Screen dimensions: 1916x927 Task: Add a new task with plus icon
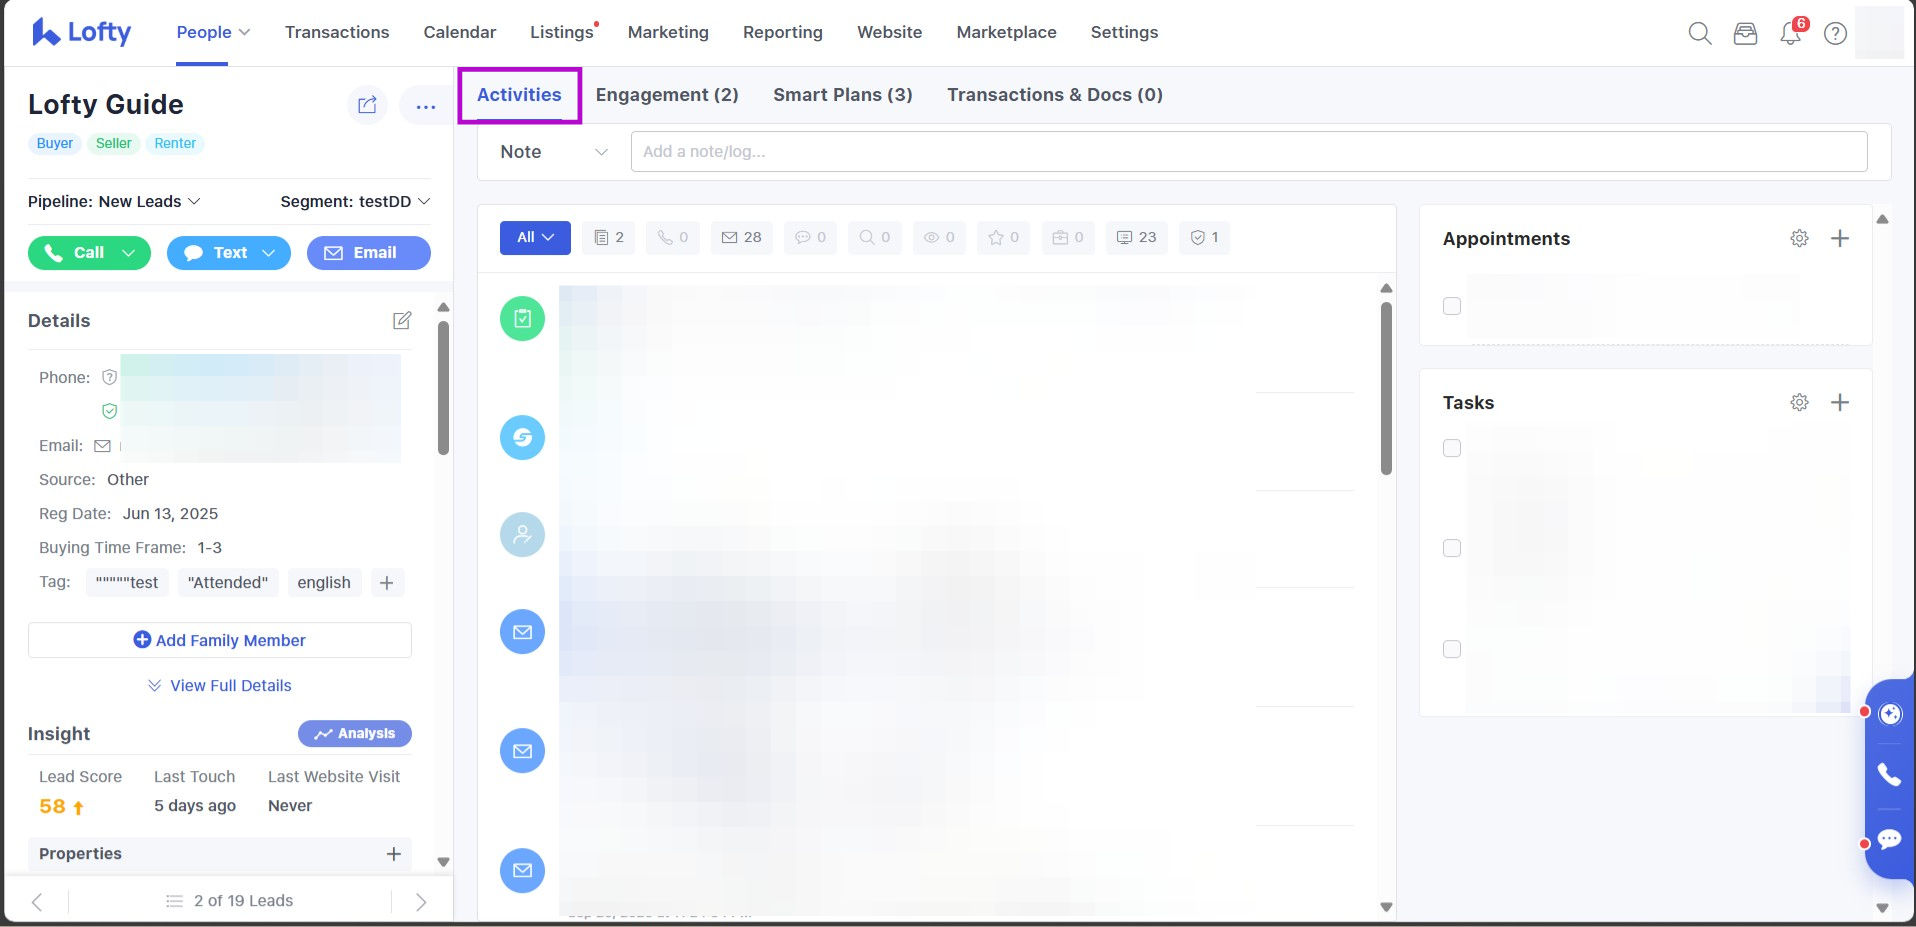tap(1839, 403)
